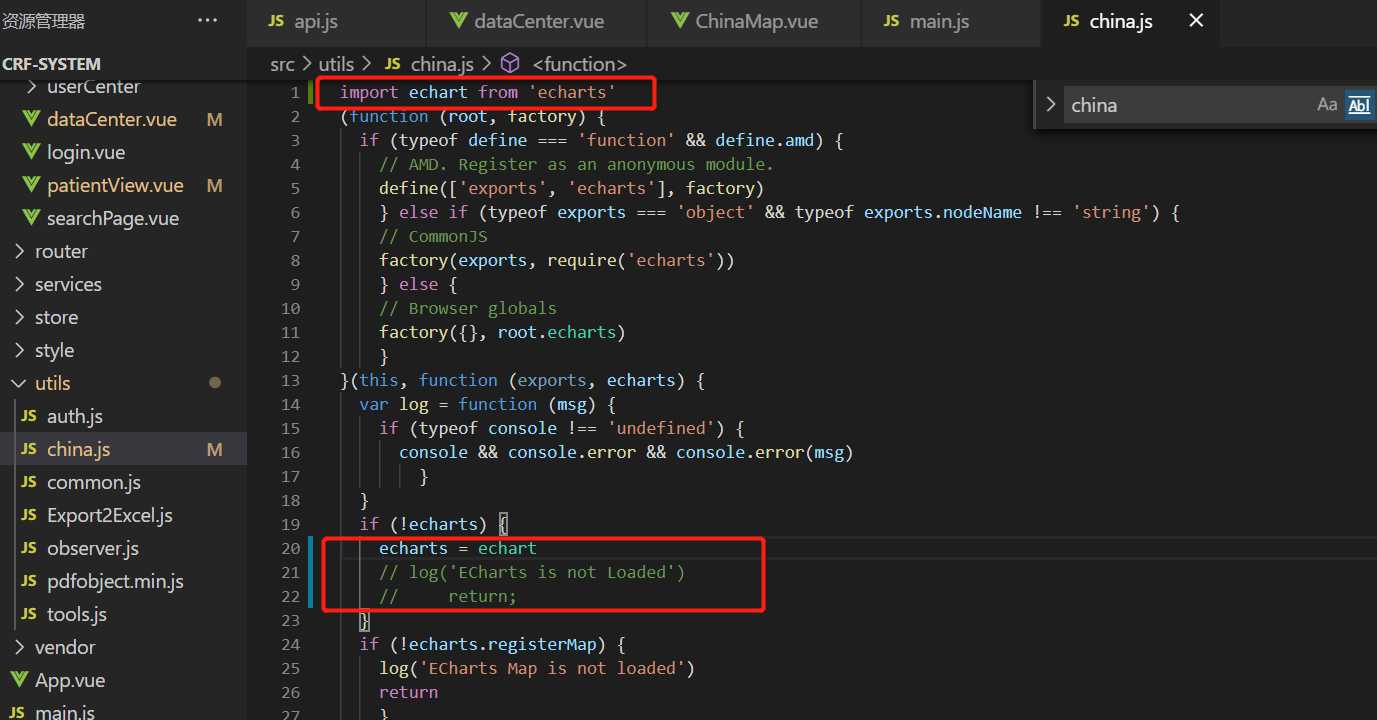Click the Vue icon on ChinaMap.vue tab
This screenshot has width=1377, height=720.
point(679,21)
